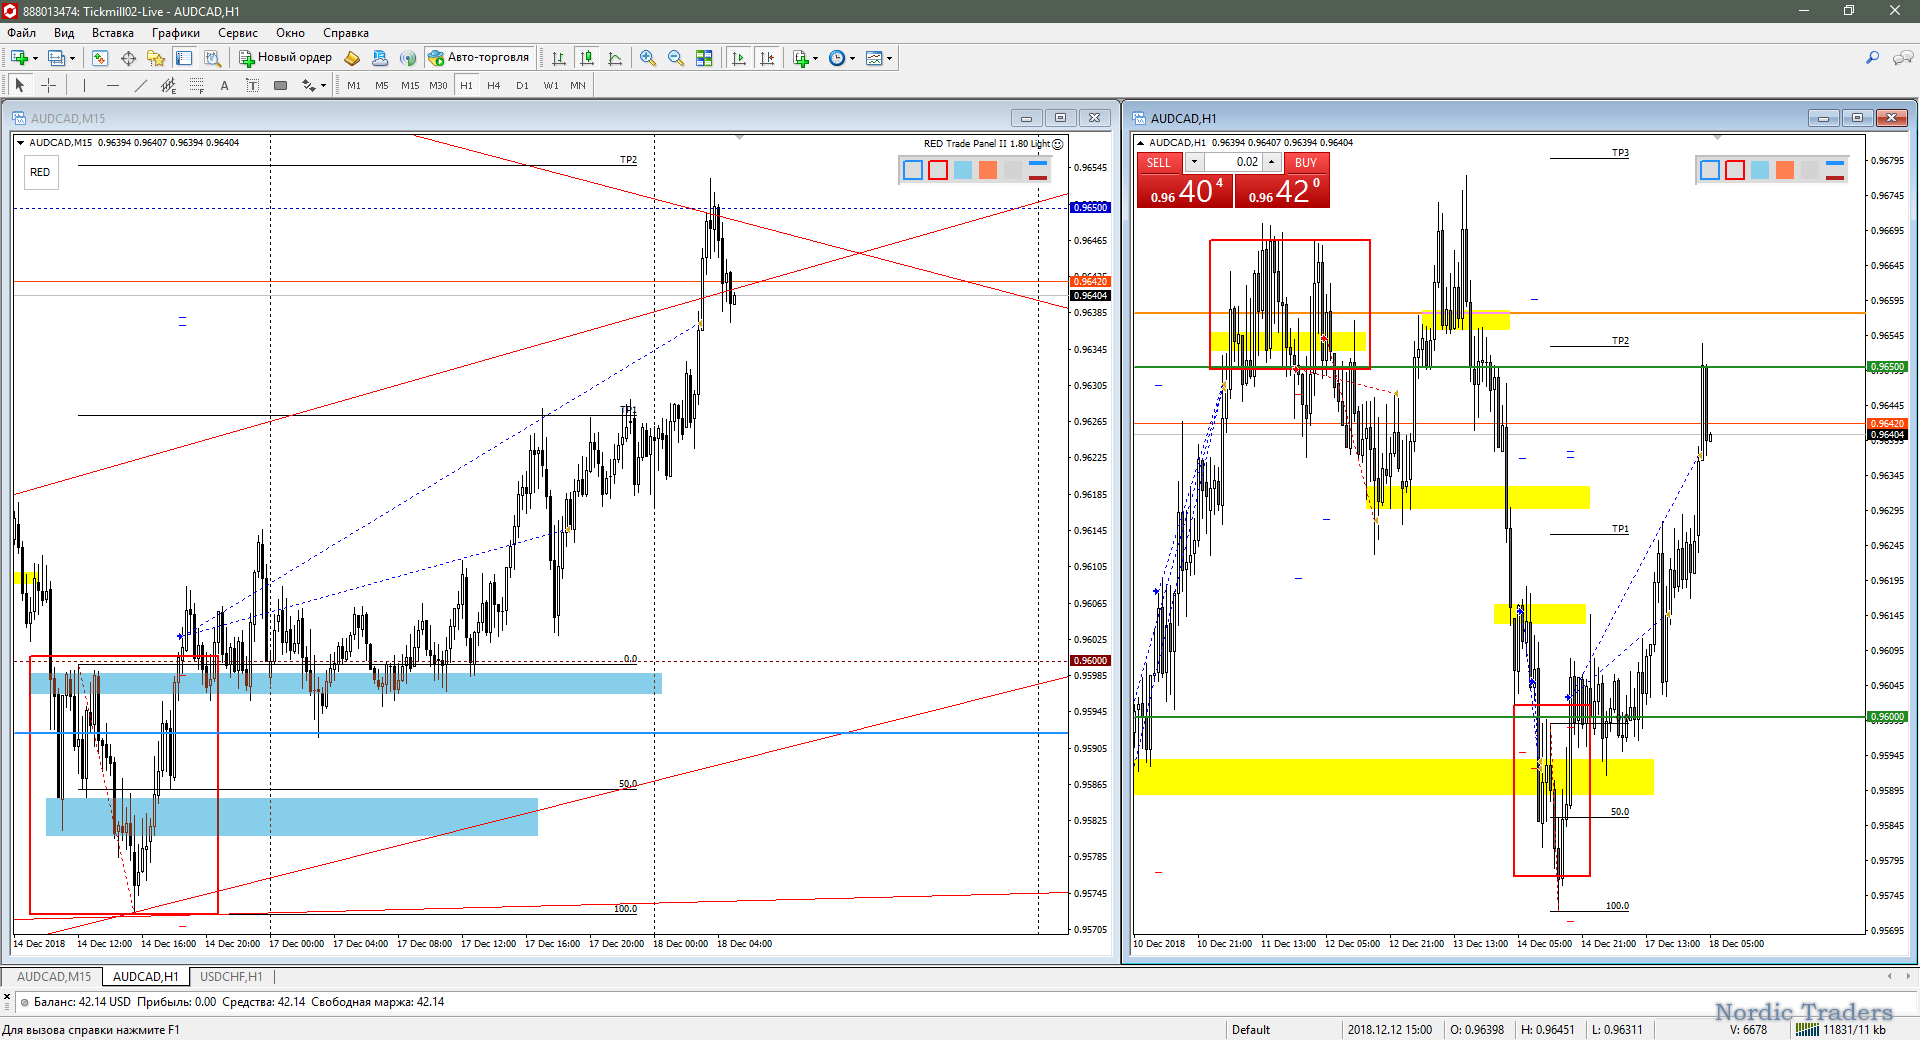This screenshot has width=1920, height=1040.
Task: Click orange swatch in M15 panel
Action: click(988, 170)
